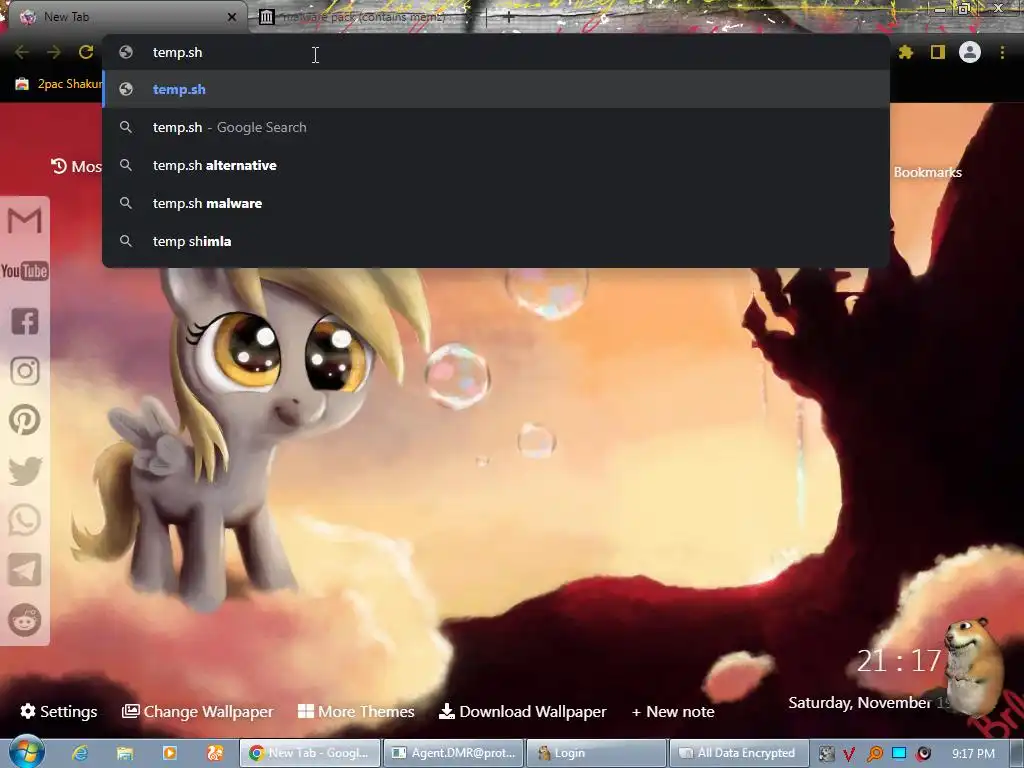This screenshot has height=768, width=1024.
Task: Launch Internet Explorer from taskbar
Action: (x=80, y=753)
